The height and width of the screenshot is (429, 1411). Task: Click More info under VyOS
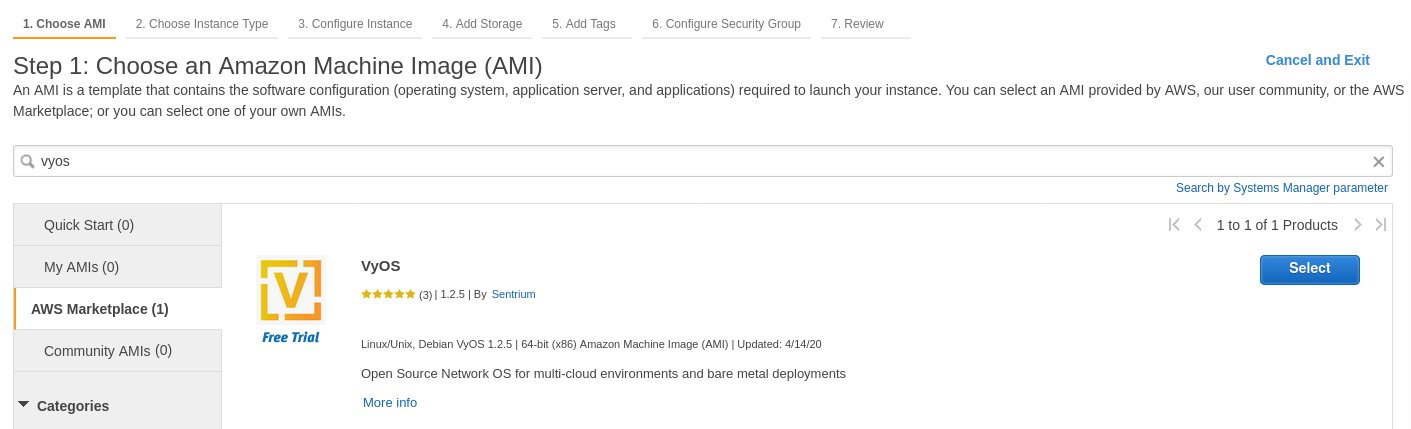click(x=390, y=402)
